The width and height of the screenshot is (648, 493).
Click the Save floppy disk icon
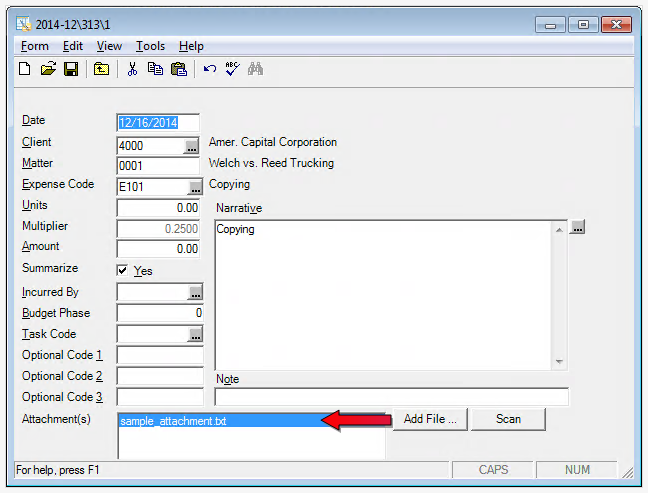tap(70, 69)
